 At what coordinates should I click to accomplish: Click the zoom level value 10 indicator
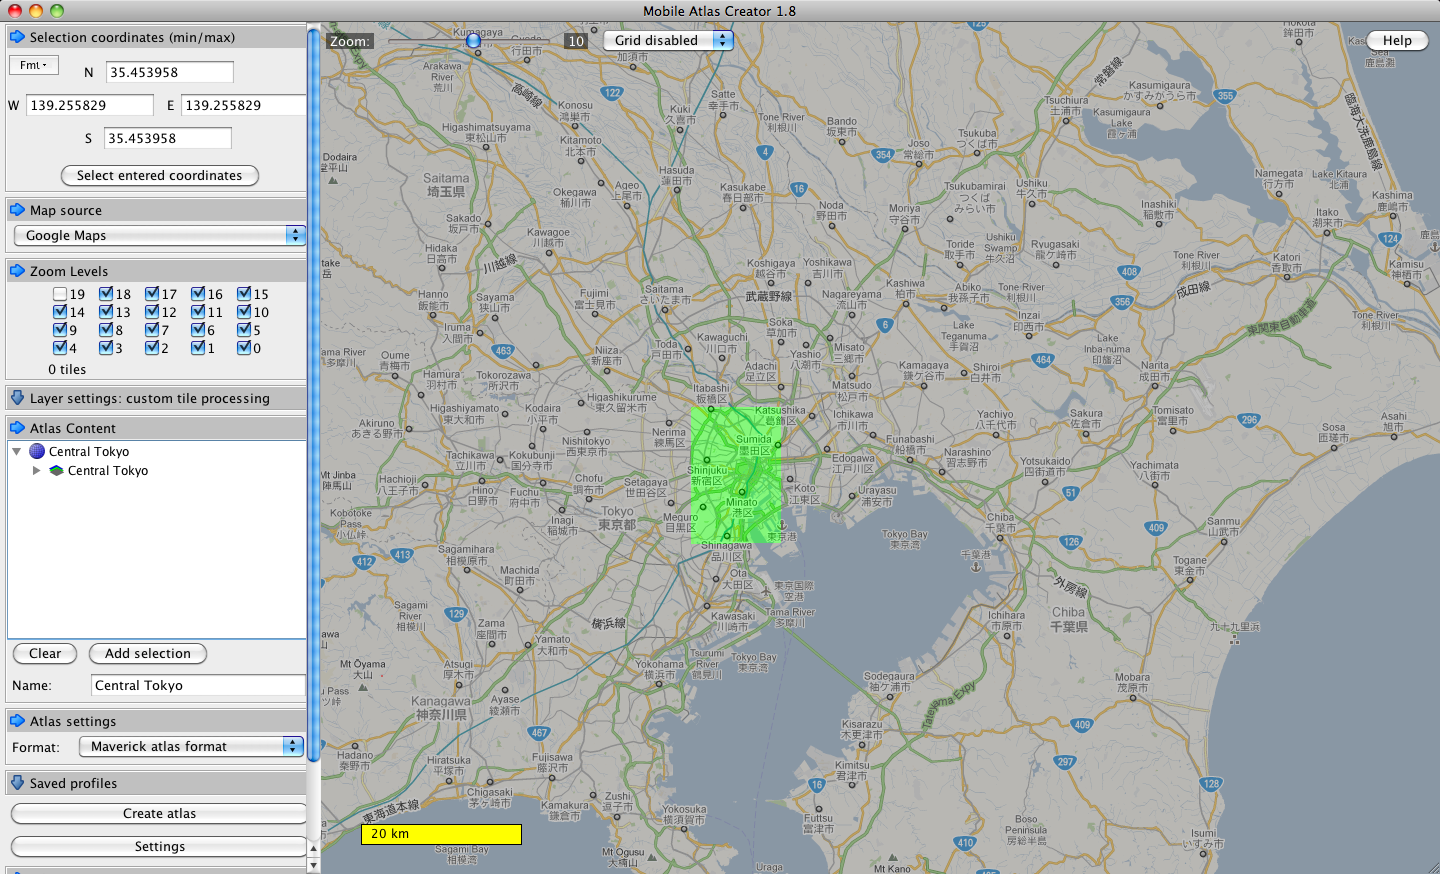(x=576, y=41)
